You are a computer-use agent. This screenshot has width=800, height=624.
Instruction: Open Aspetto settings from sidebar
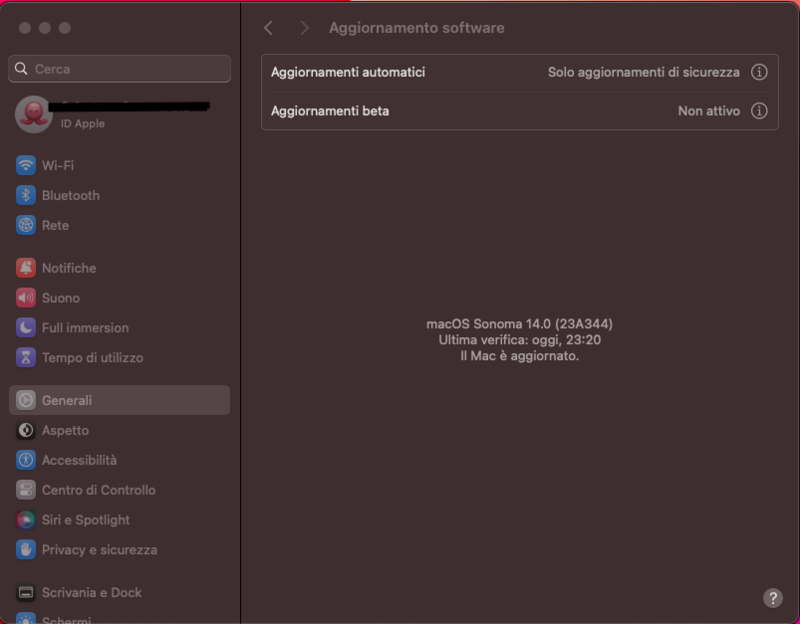119,430
